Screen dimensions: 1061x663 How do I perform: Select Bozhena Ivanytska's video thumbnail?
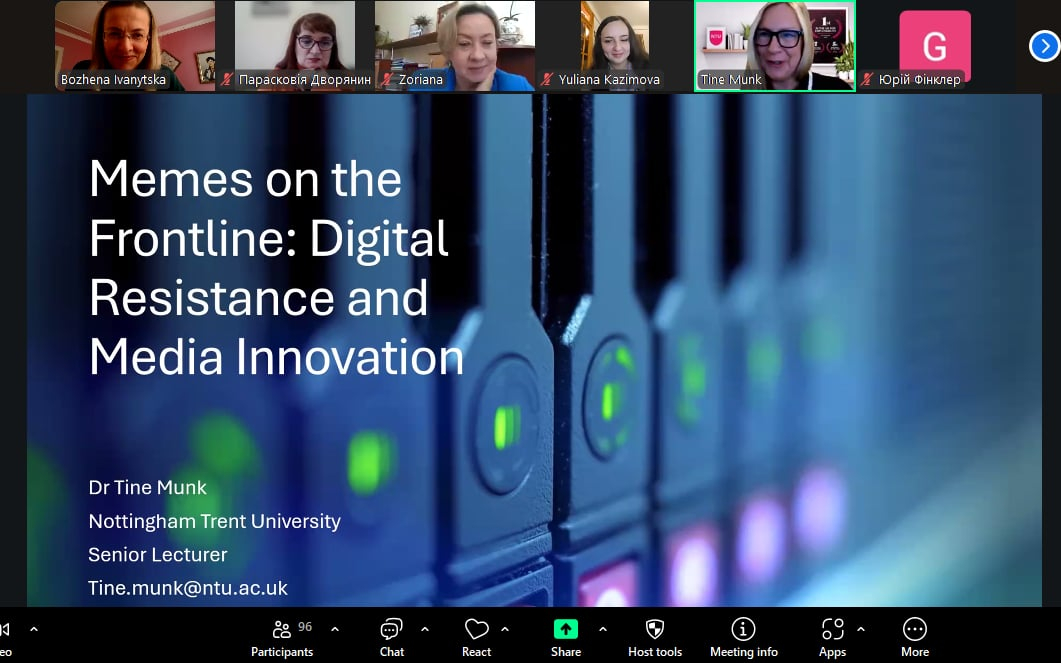coord(135,46)
